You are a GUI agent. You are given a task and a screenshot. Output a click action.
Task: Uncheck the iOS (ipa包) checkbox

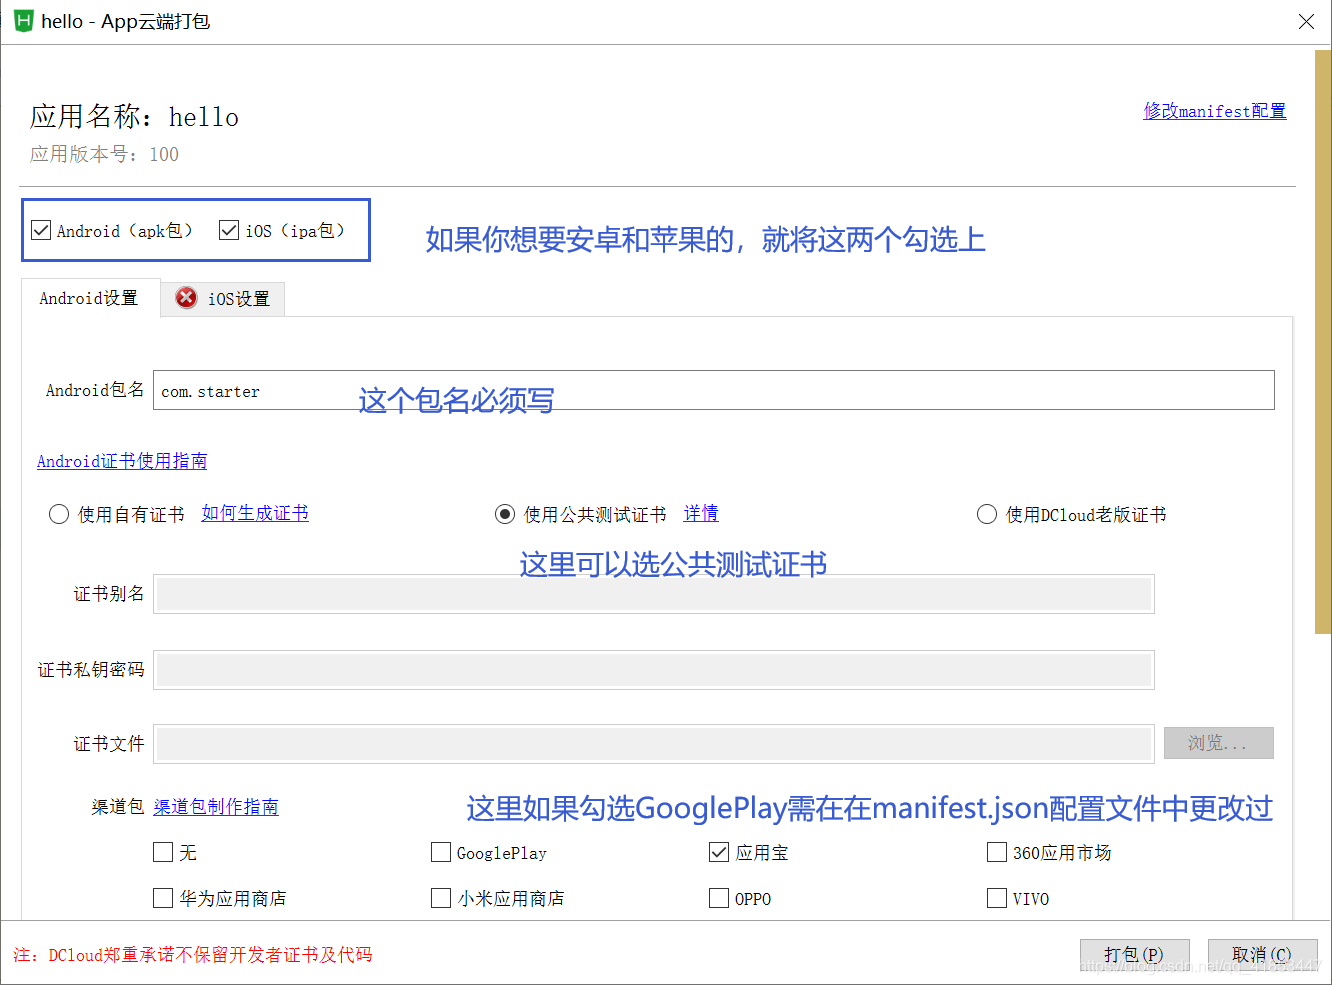tap(229, 230)
